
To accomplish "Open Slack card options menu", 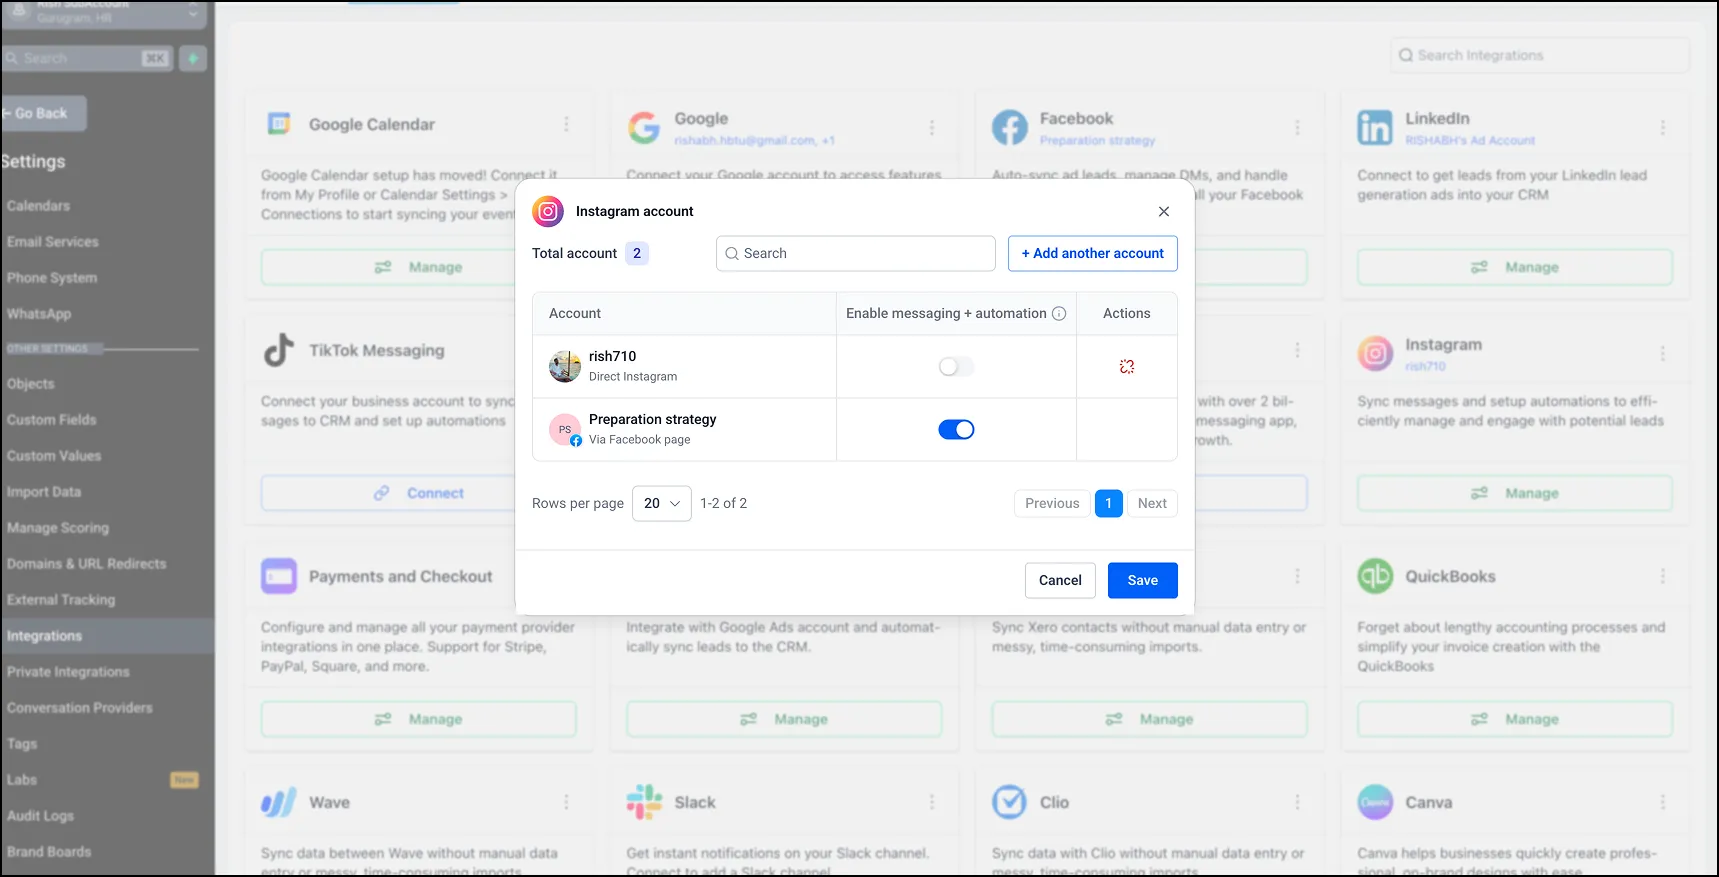I will 931,802.
